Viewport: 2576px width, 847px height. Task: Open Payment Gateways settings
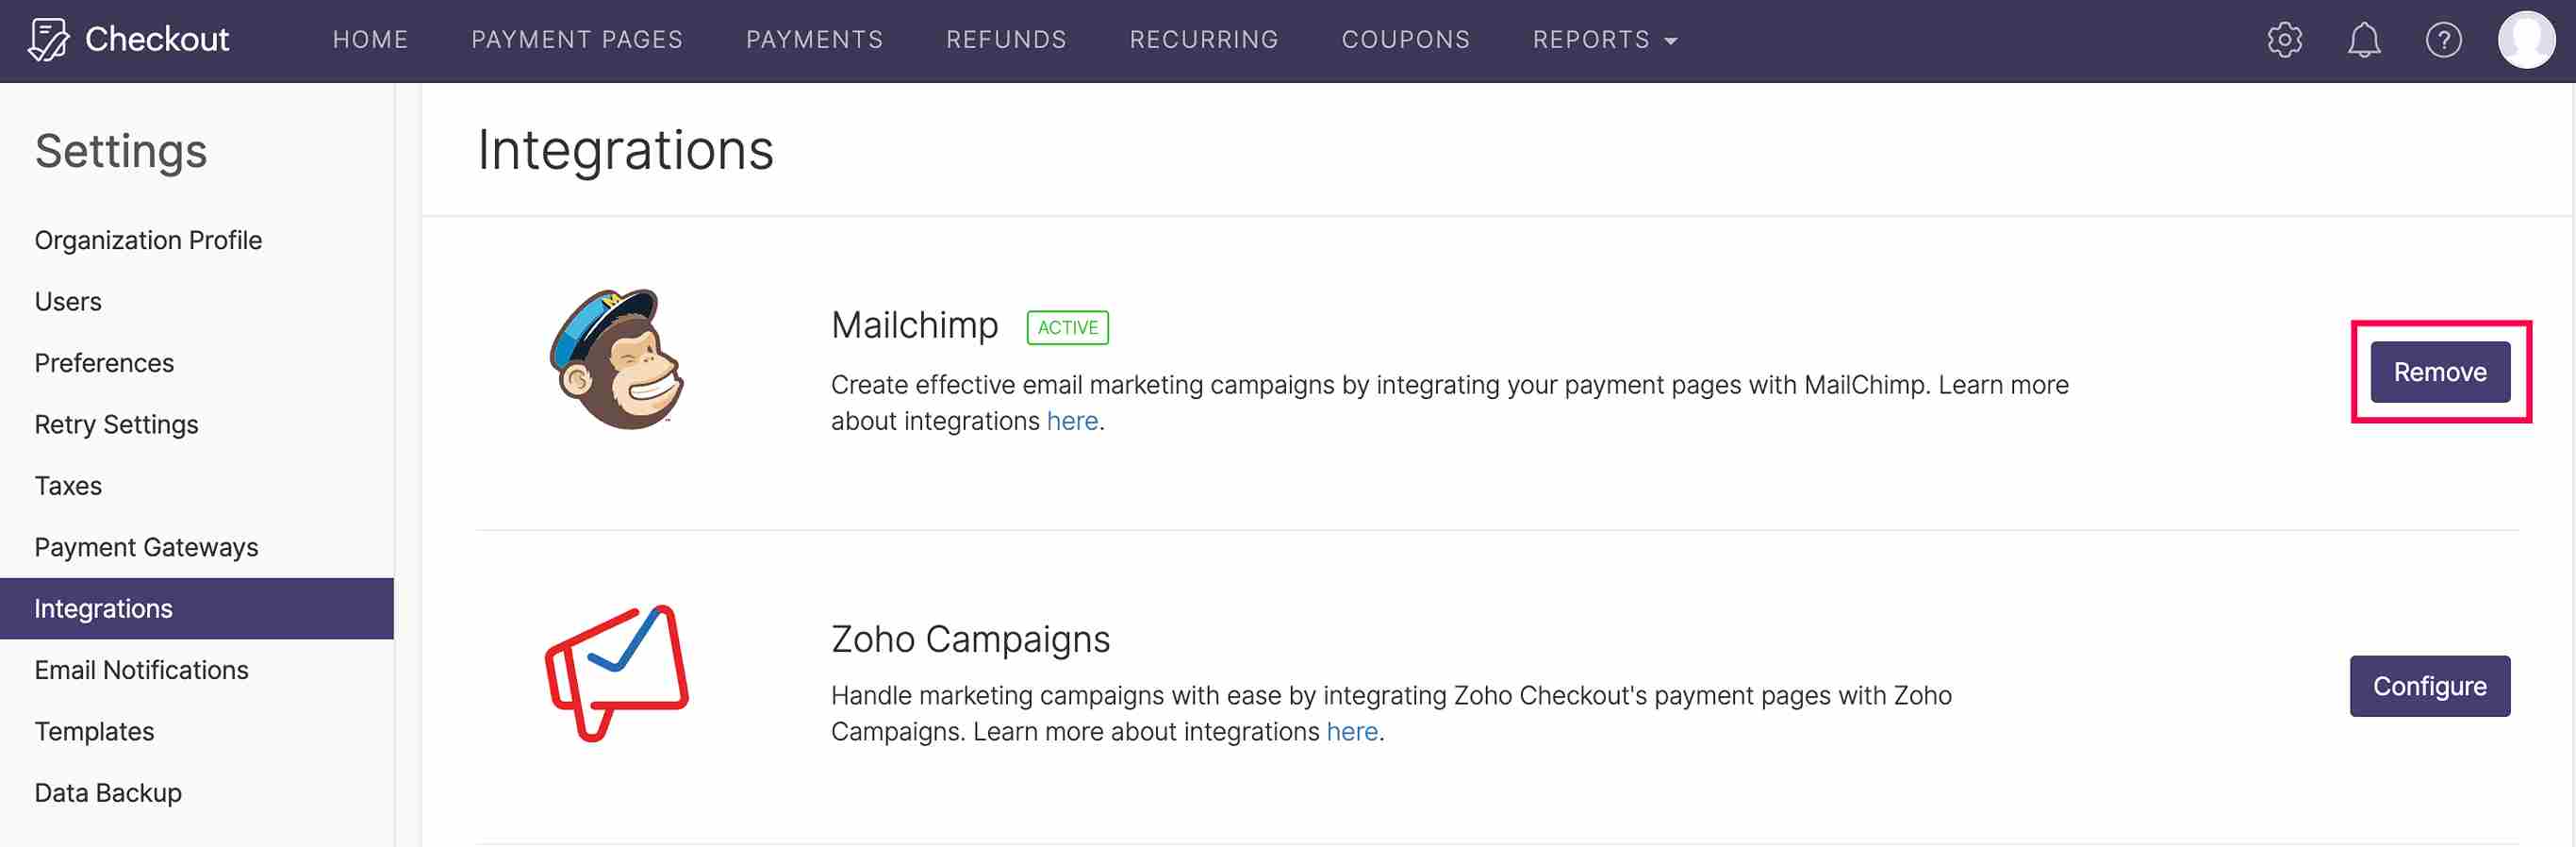tap(146, 547)
